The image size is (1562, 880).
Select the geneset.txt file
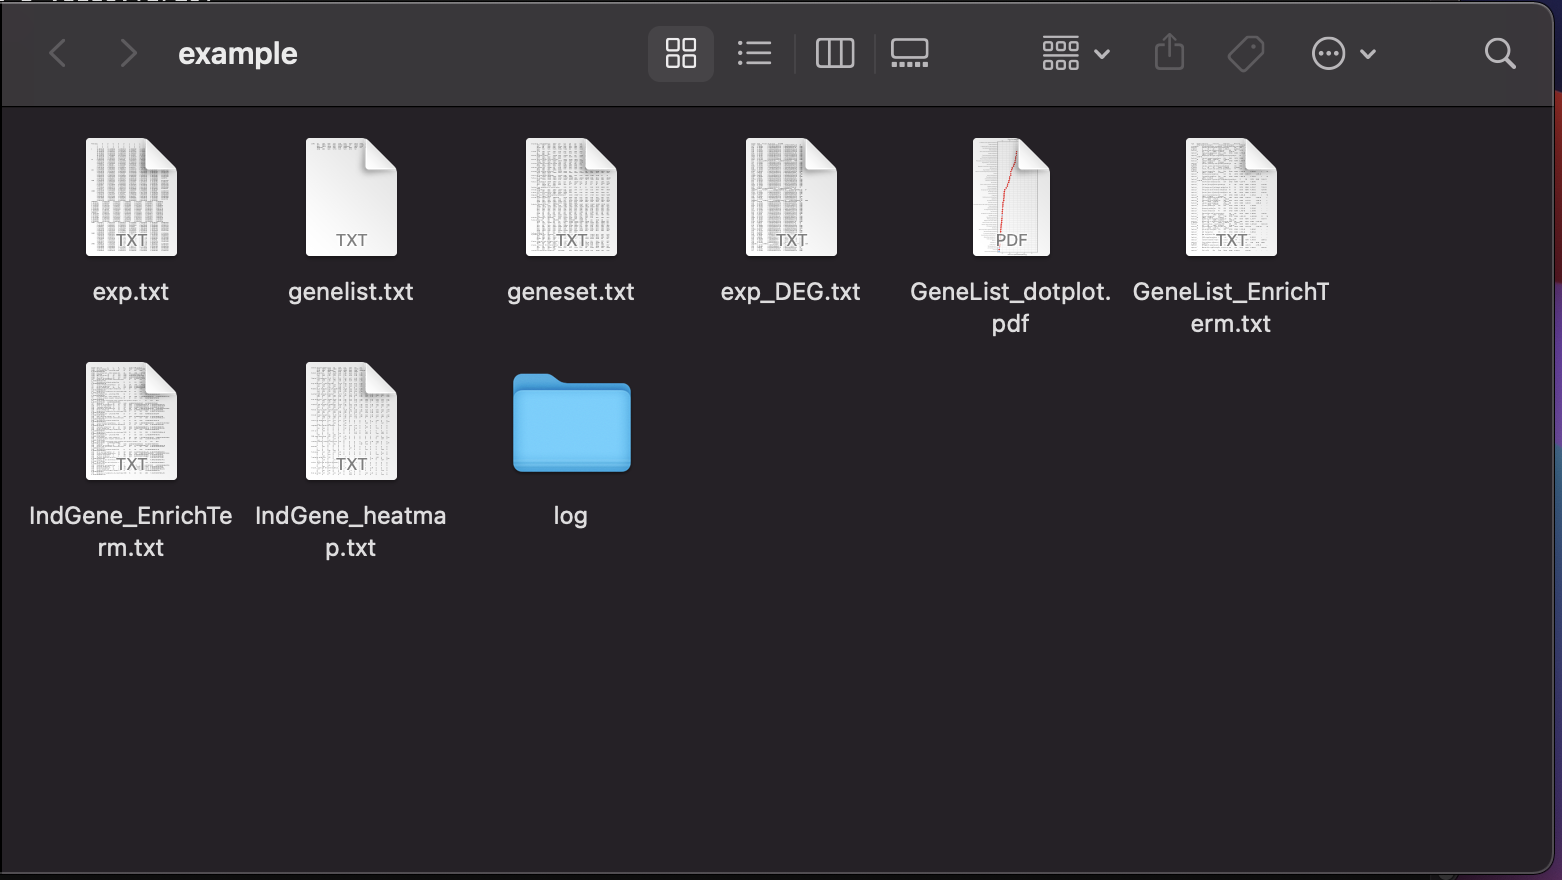[571, 198]
